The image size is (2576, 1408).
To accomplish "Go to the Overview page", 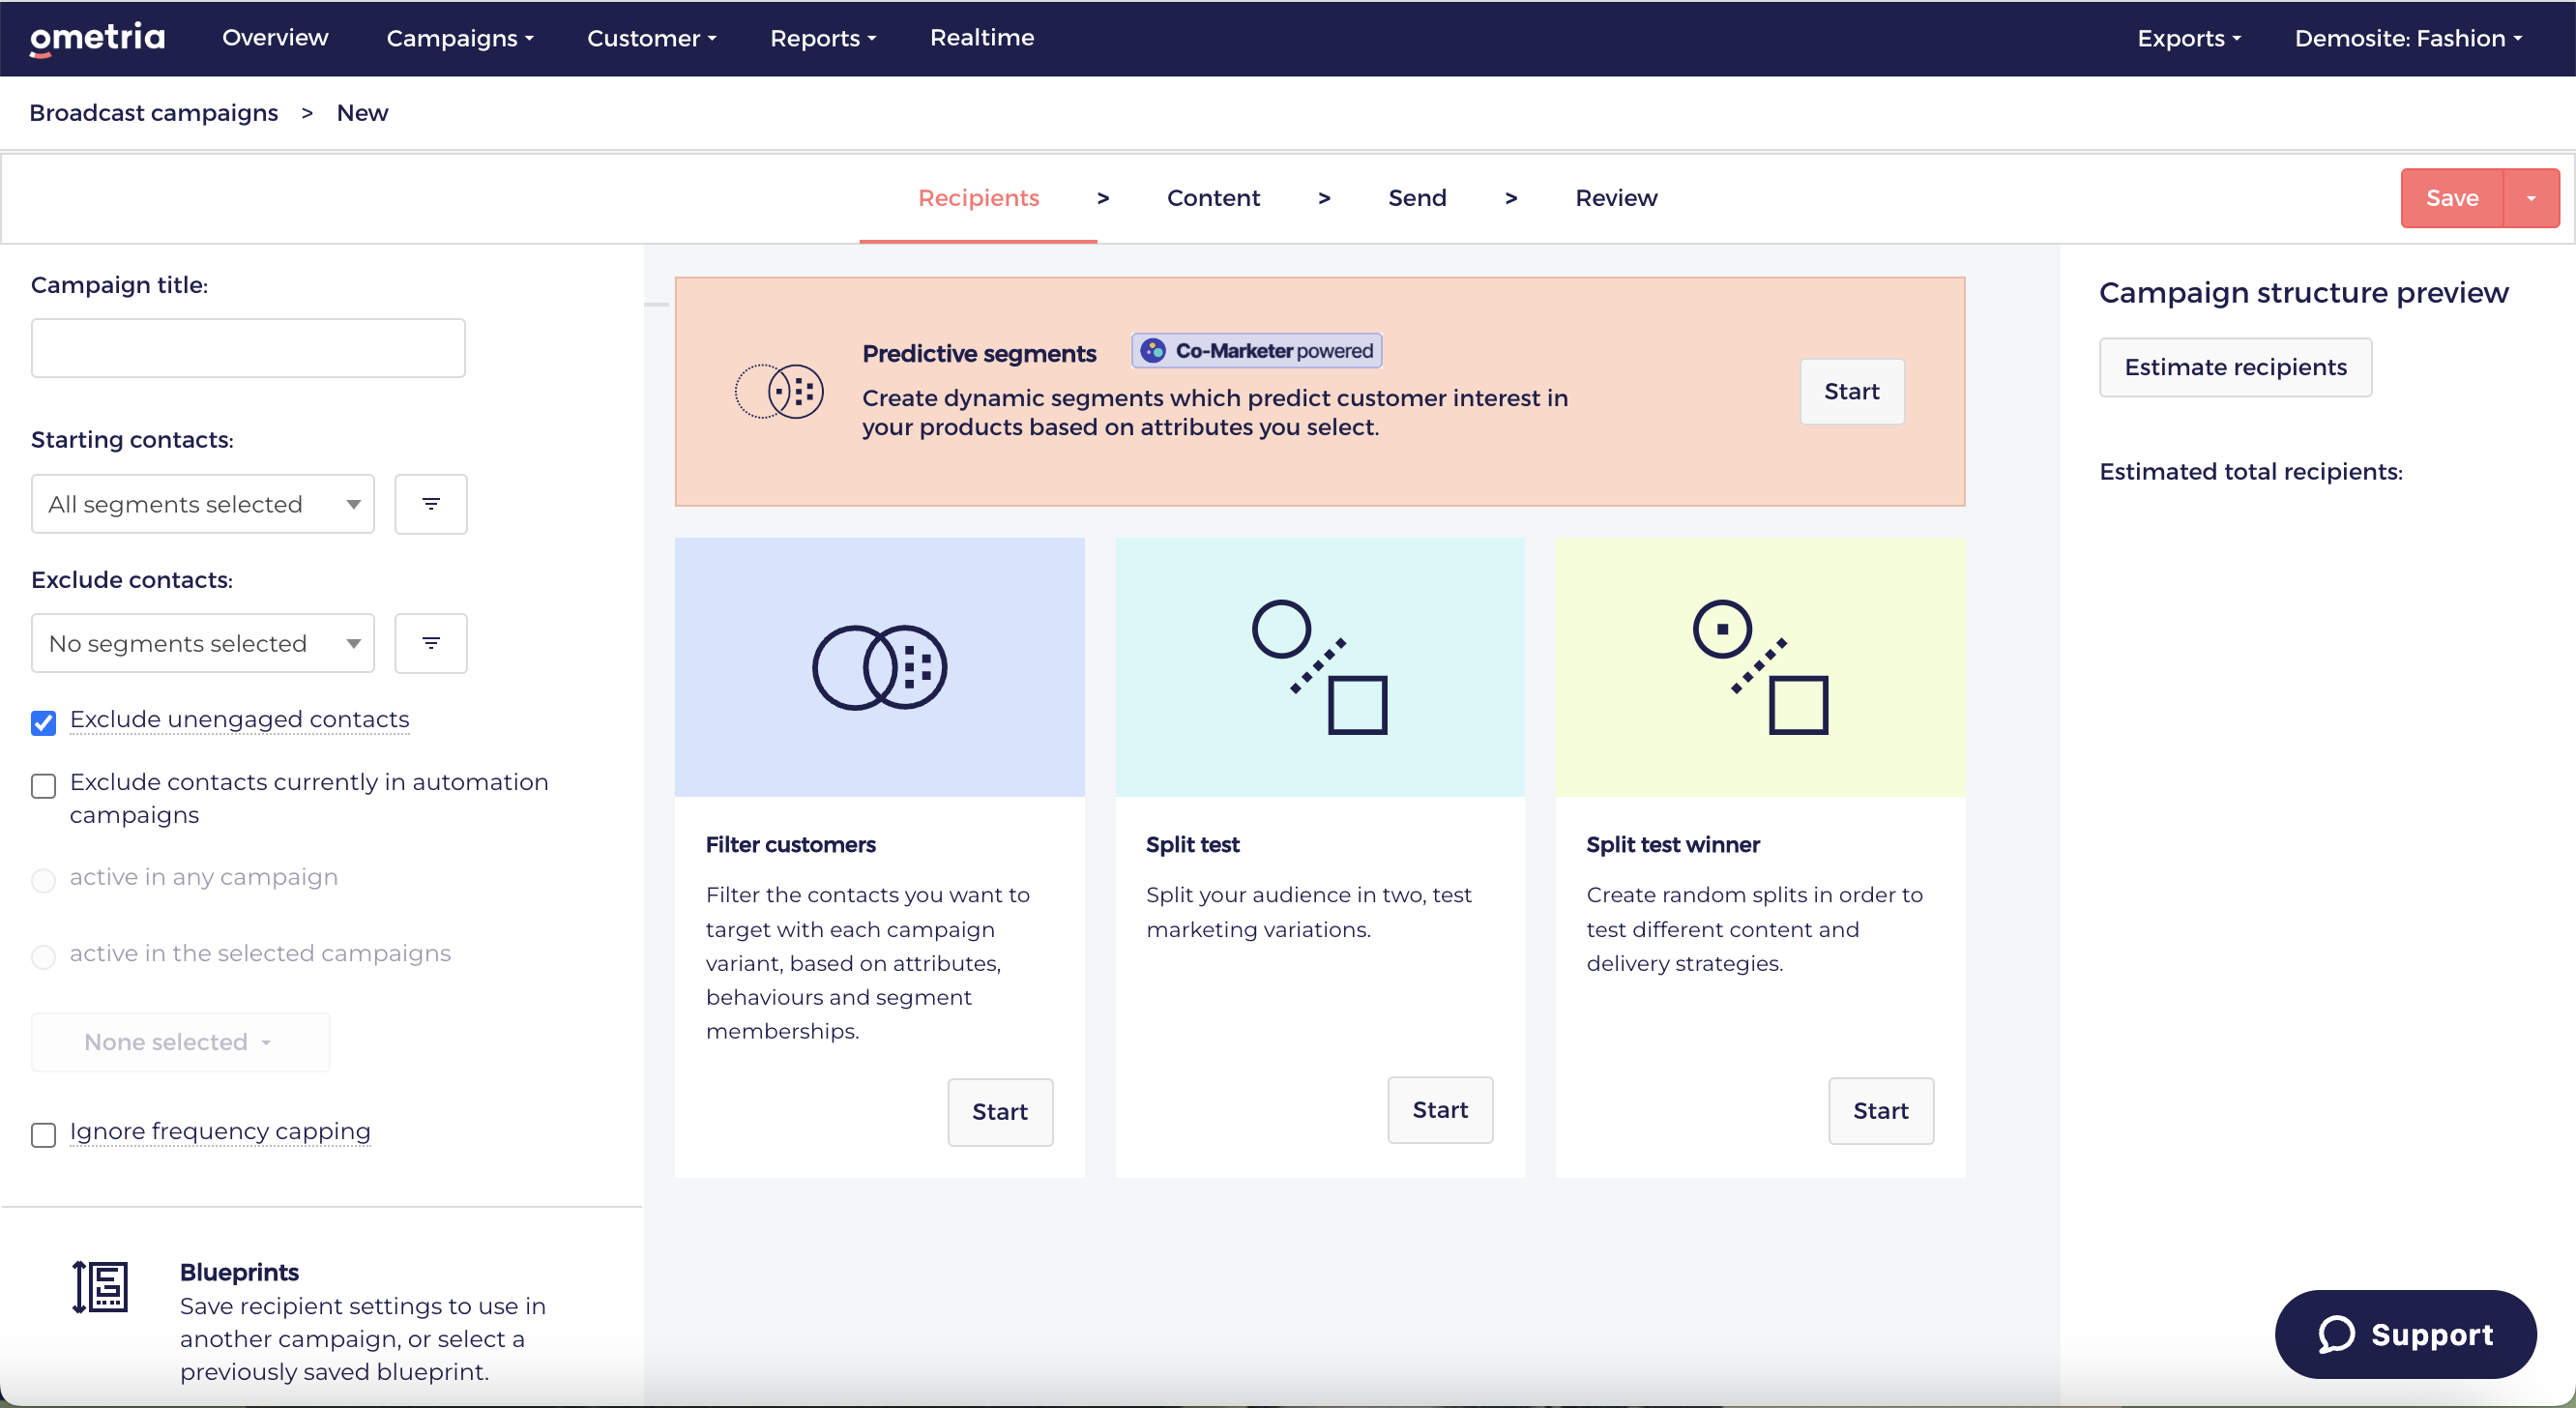I will pyautogui.click(x=275, y=38).
